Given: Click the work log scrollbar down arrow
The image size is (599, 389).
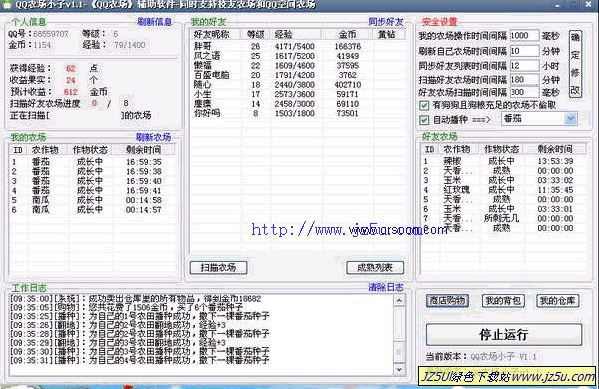Looking at the screenshot, I should pyautogui.click(x=399, y=369).
